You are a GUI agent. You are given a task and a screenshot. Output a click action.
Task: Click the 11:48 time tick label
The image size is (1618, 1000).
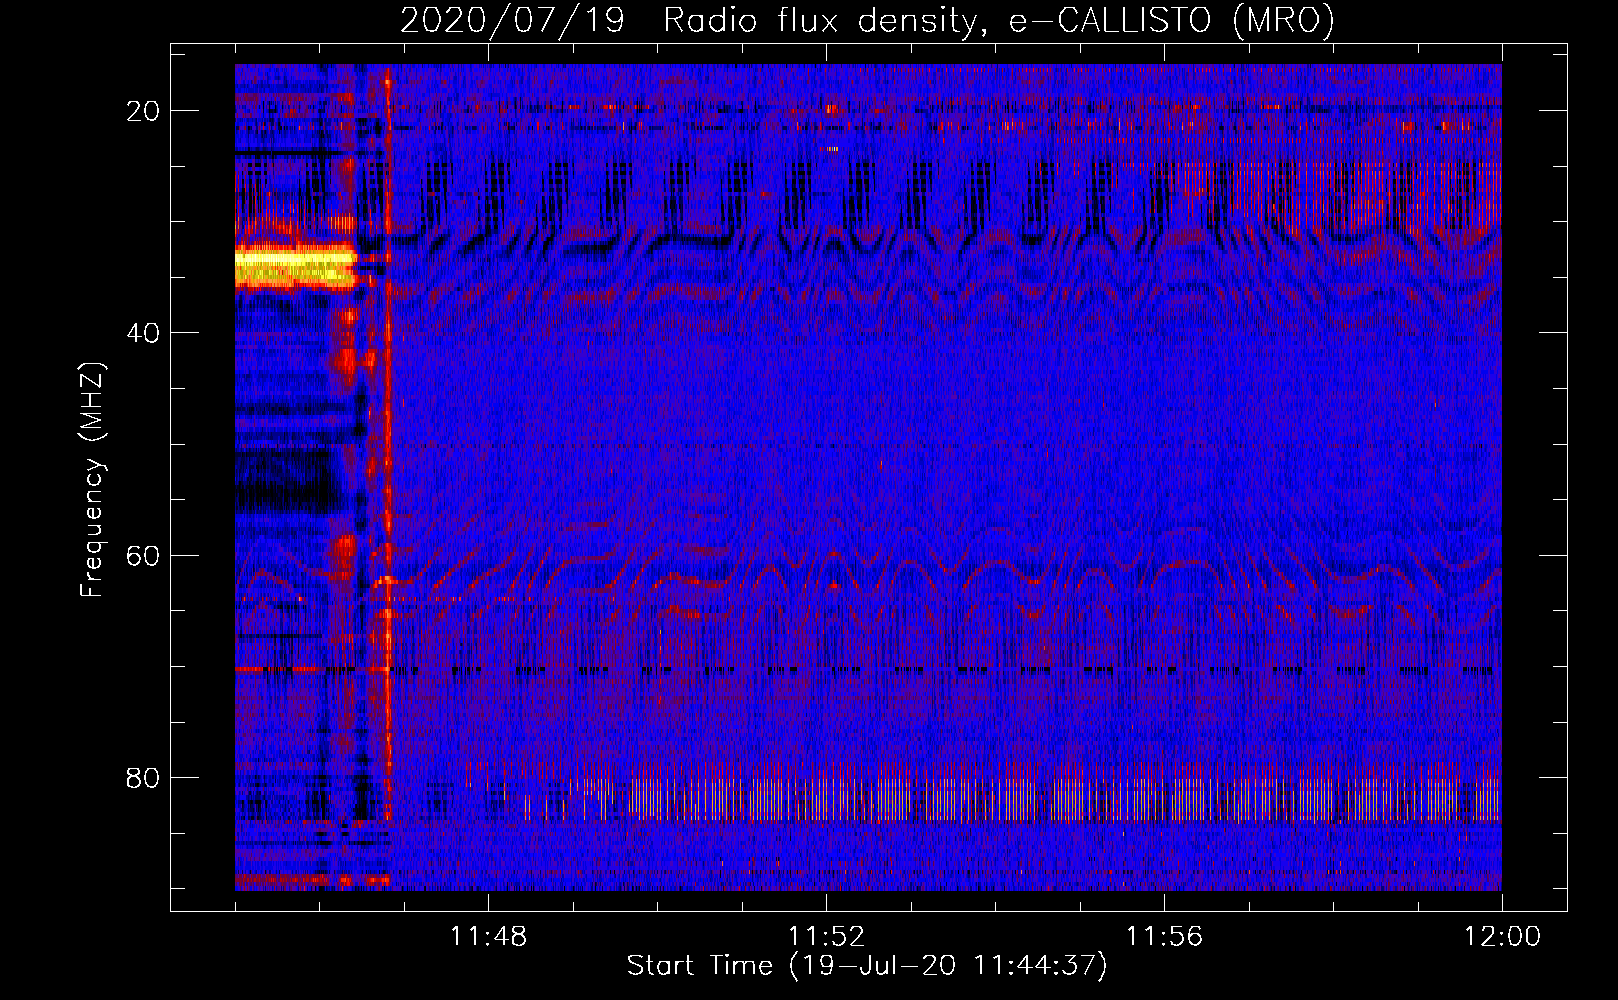point(488,937)
